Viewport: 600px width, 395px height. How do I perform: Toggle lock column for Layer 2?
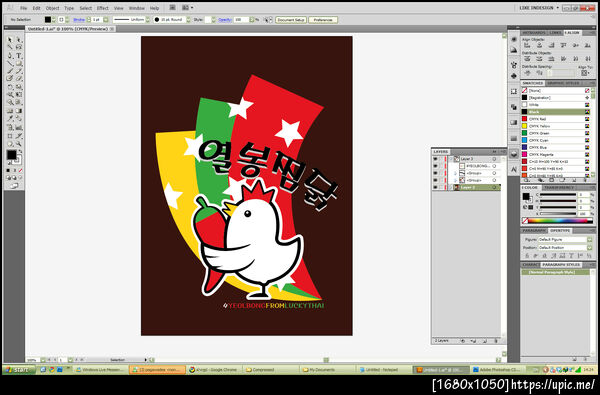[x=442, y=188]
